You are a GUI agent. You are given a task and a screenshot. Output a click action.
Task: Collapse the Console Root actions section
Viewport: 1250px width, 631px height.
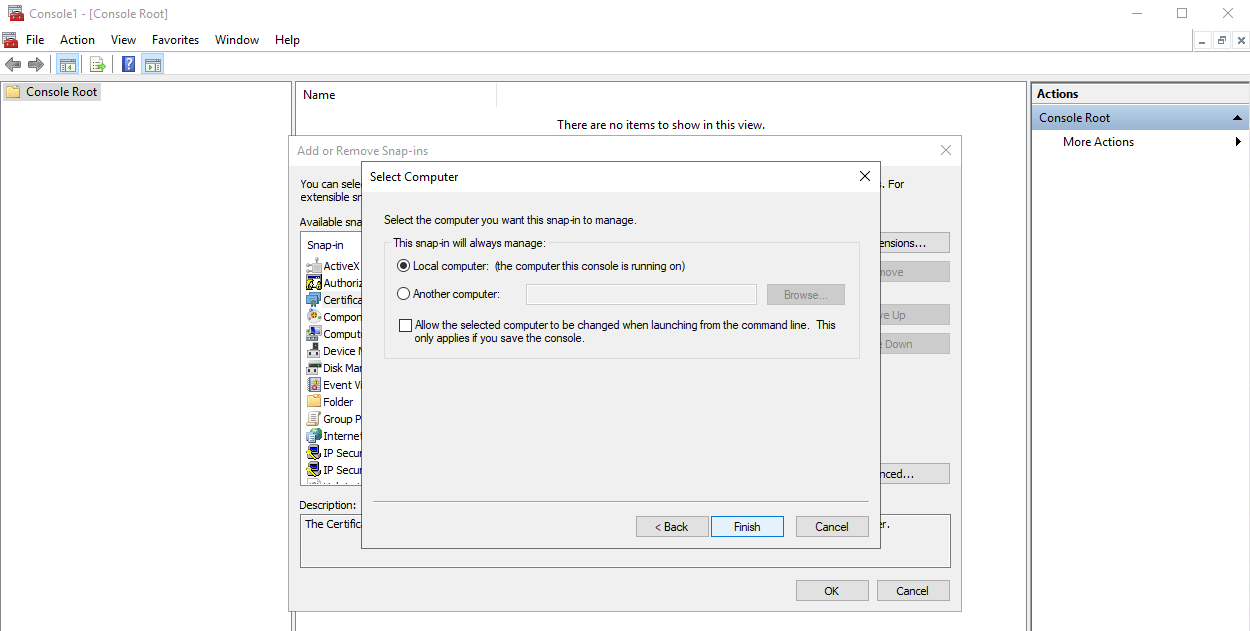tap(1238, 118)
